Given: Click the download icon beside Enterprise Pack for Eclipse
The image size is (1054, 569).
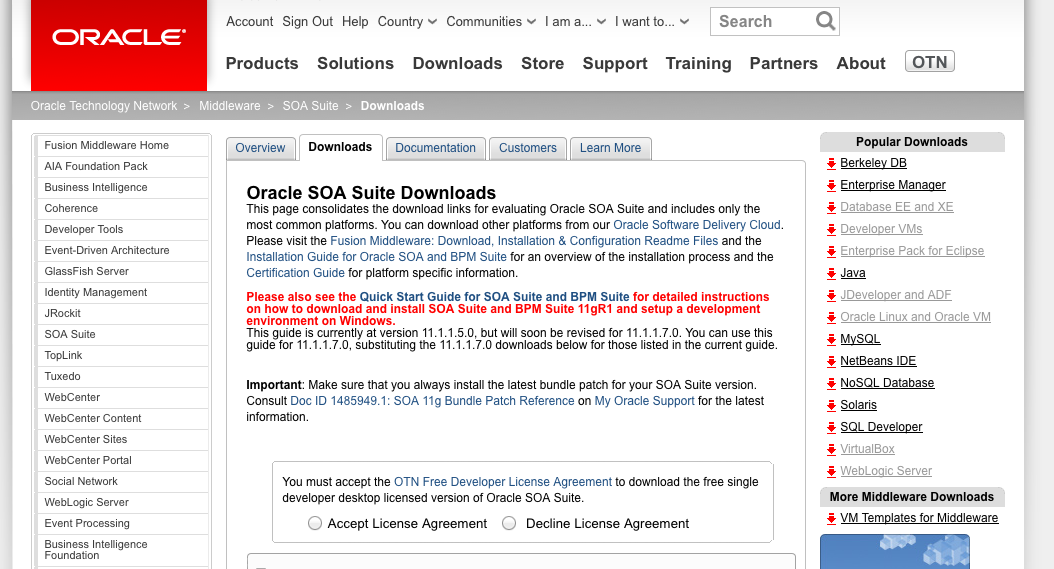Looking at the screenshot, I should point(832,252).
